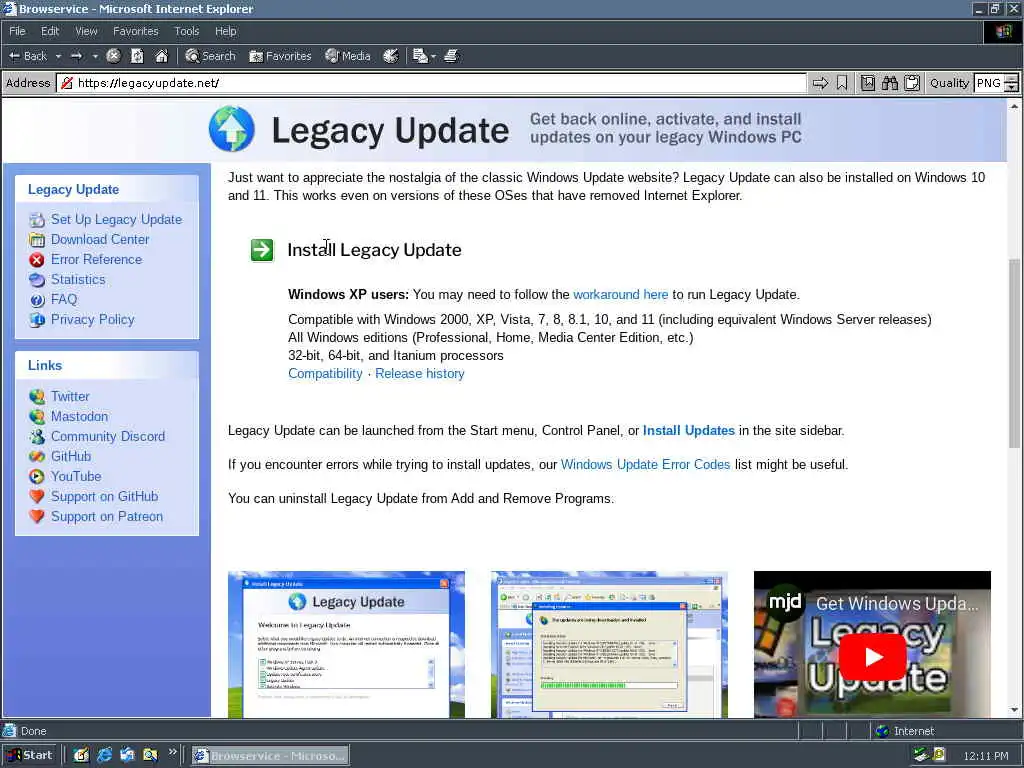Screen dimensions: 1024x768
Task: Open the Release history link
Action: click(419, 374)
